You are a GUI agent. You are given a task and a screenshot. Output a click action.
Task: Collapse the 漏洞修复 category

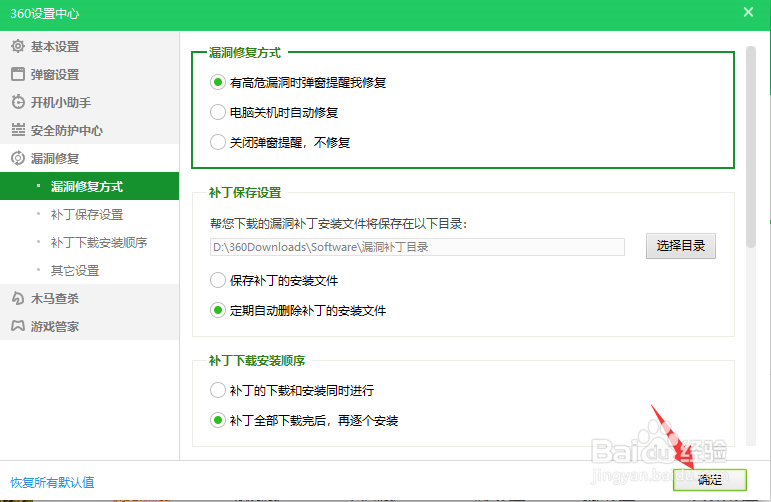pyautogui.click(x=89, y=158)
